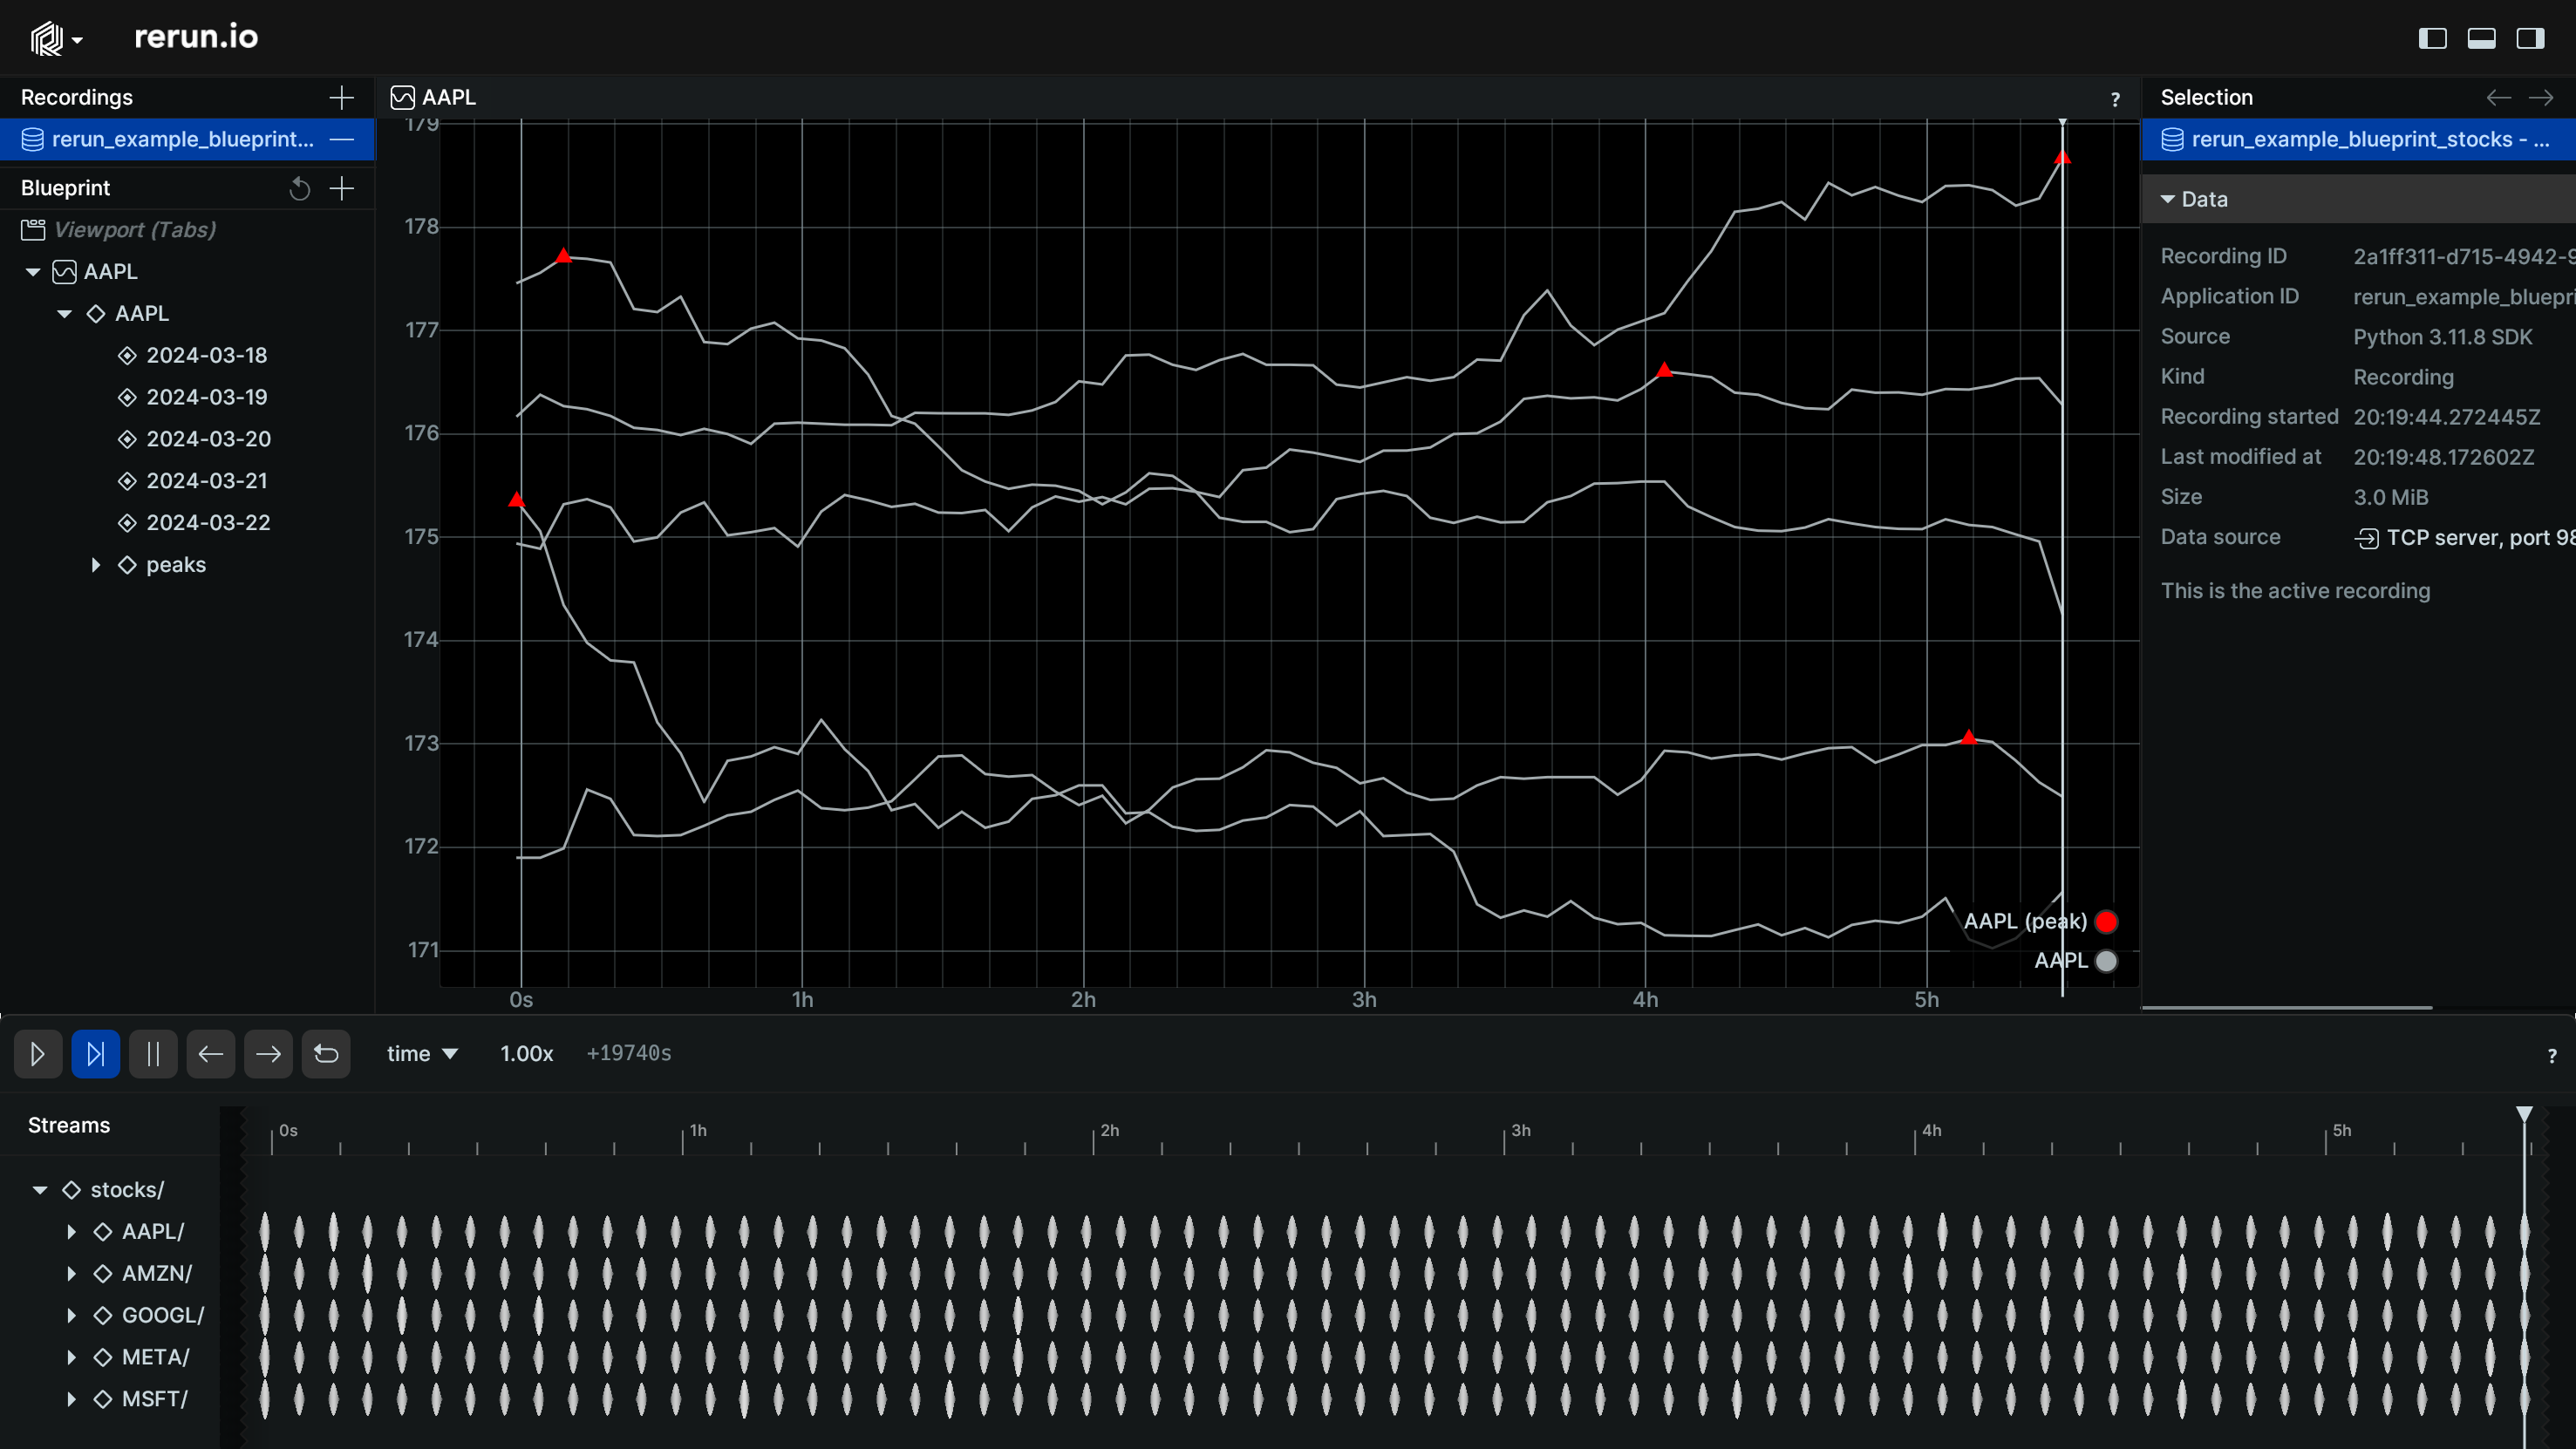Screen dimensions: 2576x1449
Task: Click the Recording ID value
Action: coord(2464,257)
